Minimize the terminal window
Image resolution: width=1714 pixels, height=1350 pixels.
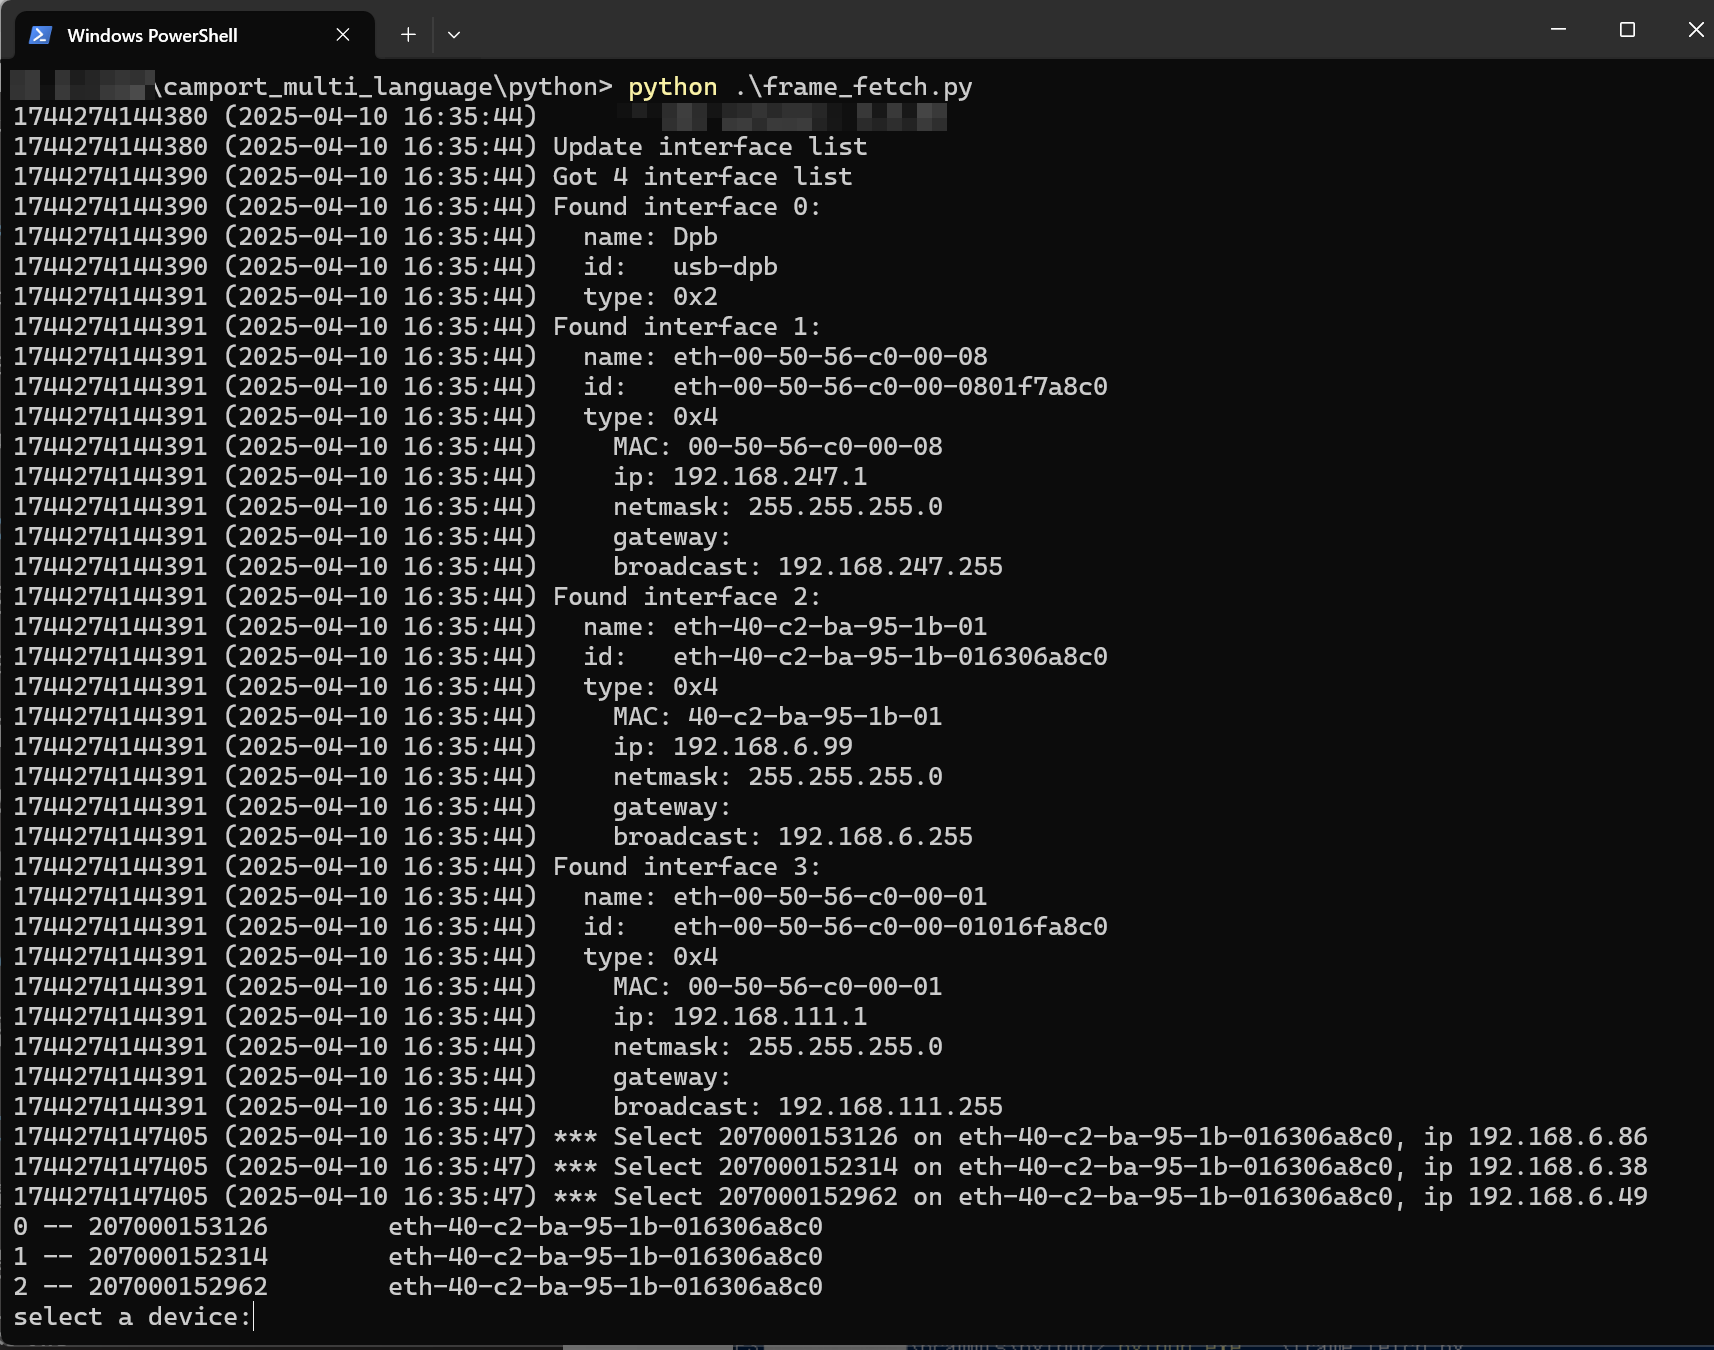[1558, 30]
